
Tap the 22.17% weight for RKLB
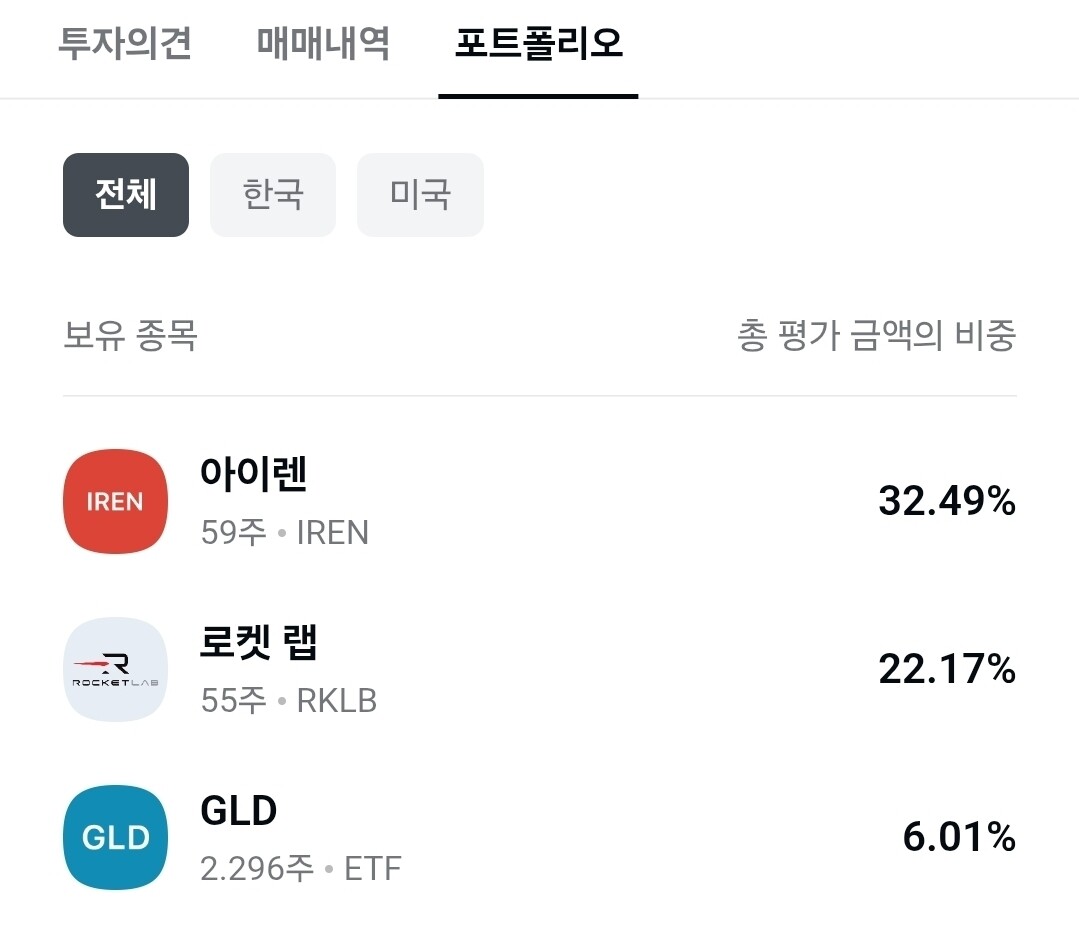pyautogui.click(x=947, y=669)
